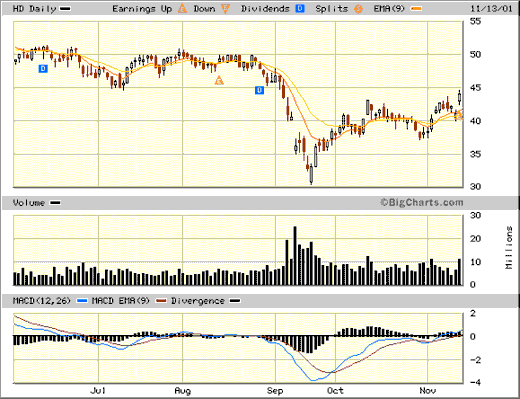Click the 'Nov' month axis label
The width and height of the screenshot is (520, 399).
pos(428,390)
